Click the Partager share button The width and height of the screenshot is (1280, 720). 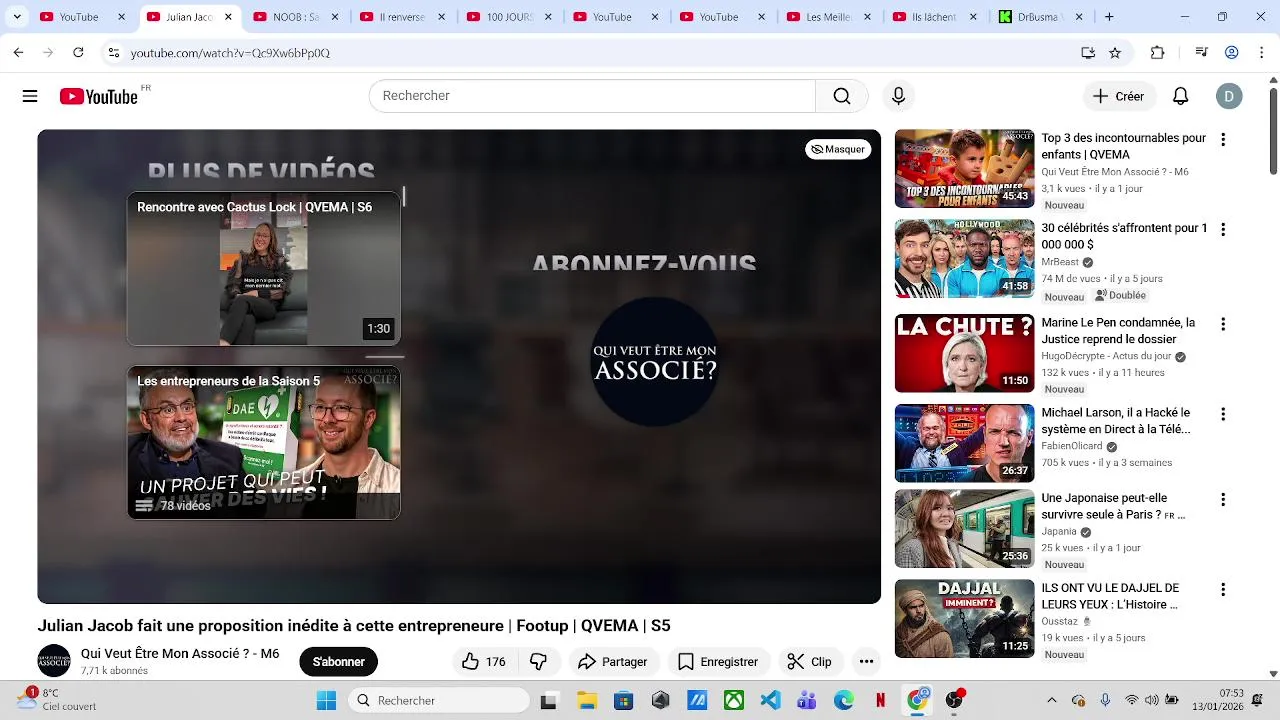(613, 662)
